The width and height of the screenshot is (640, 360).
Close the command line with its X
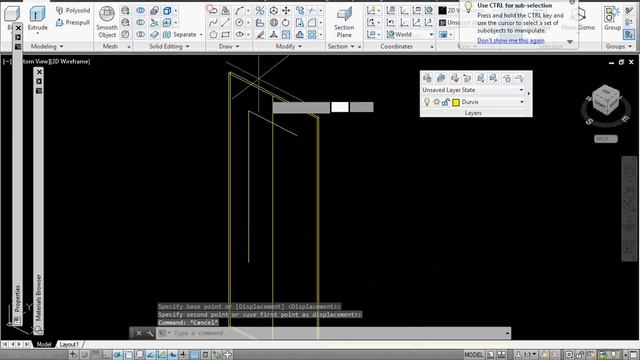point(139,333)
